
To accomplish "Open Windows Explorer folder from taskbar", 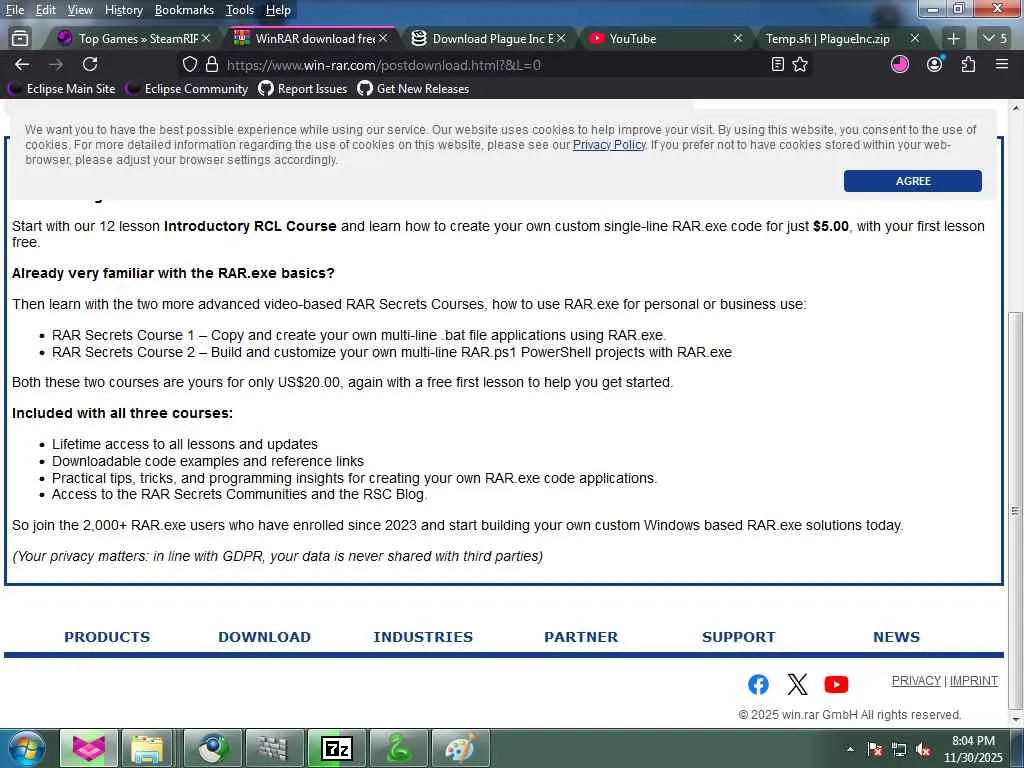I will [148, 748].
